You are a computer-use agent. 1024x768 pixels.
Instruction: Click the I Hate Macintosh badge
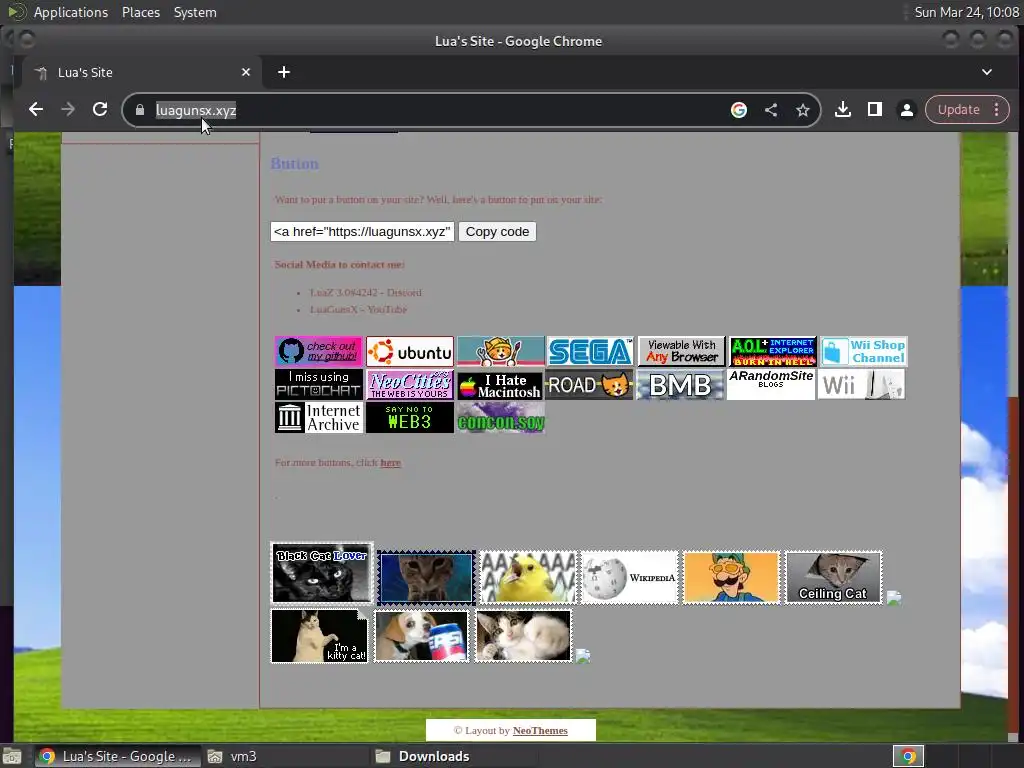(500, 385)
